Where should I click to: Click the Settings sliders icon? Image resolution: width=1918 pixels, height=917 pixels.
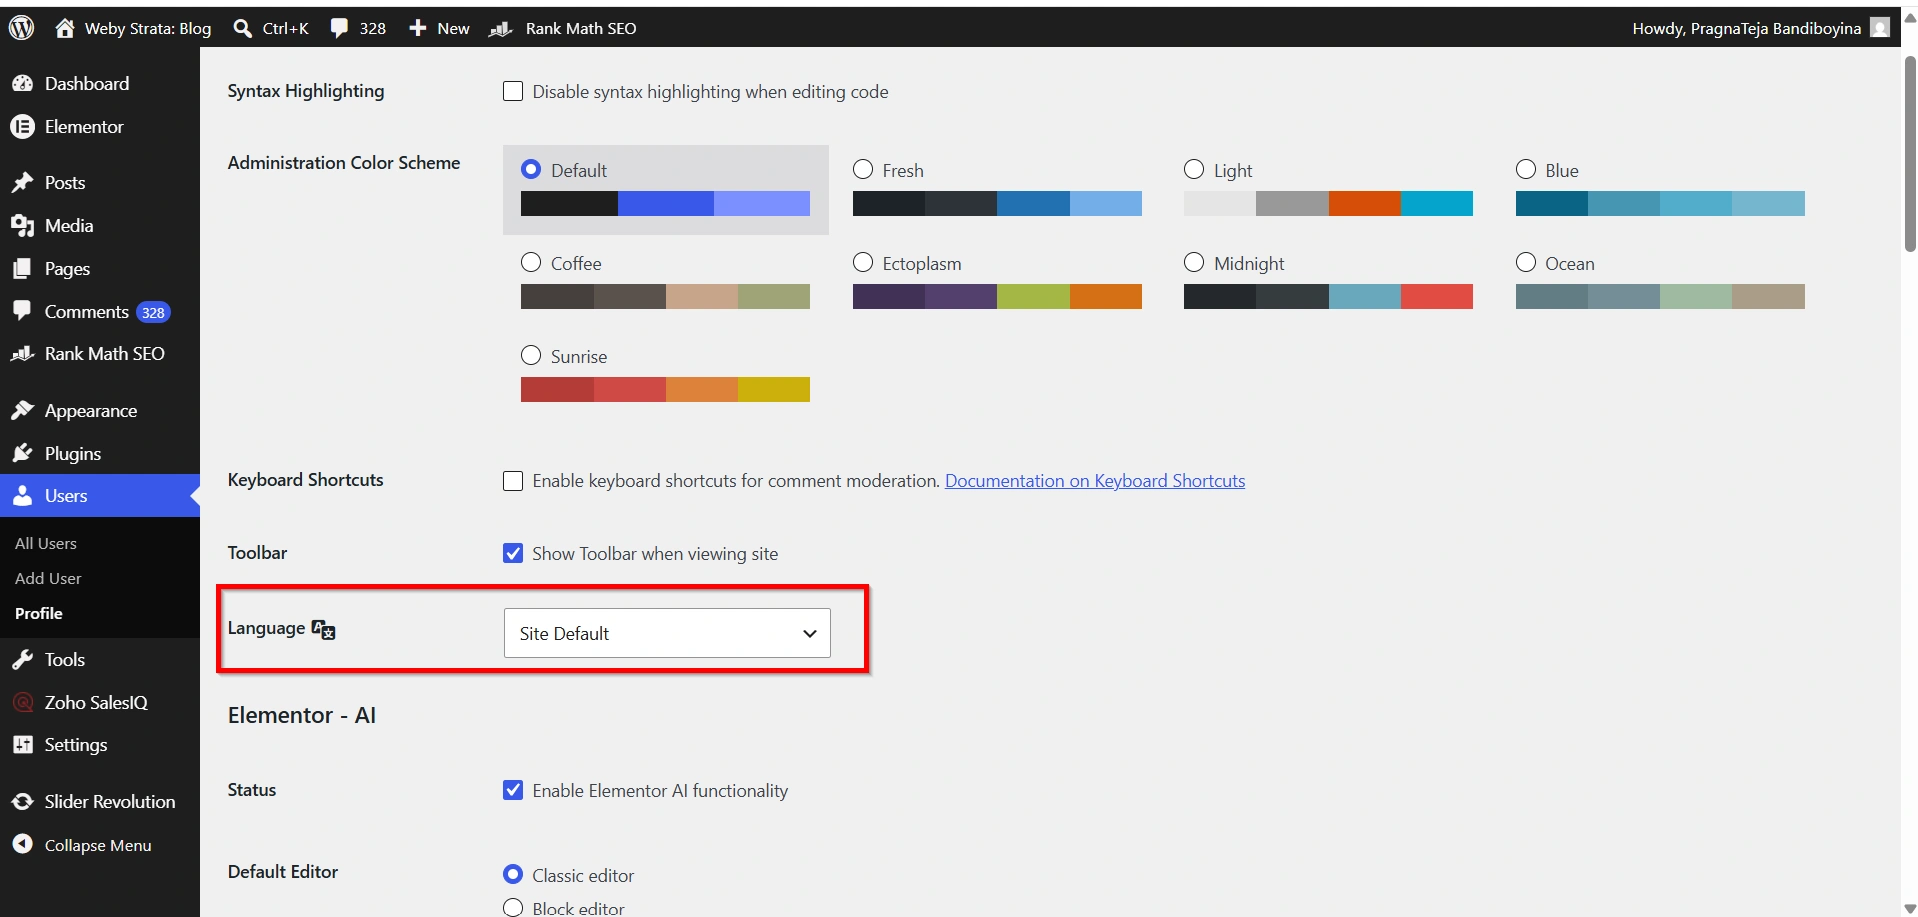coord(23,745)
